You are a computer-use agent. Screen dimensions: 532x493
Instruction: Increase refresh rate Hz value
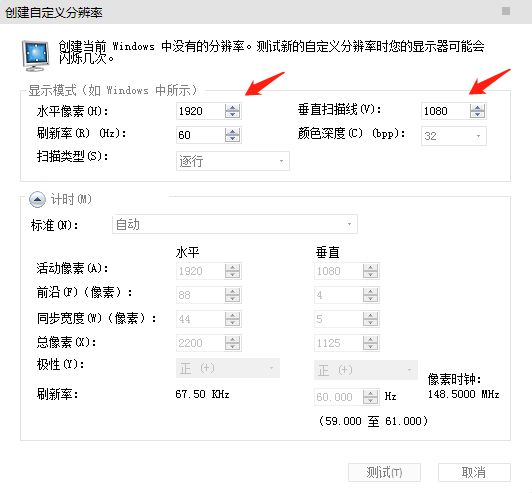pyautogui.click(x=232, y=131)
